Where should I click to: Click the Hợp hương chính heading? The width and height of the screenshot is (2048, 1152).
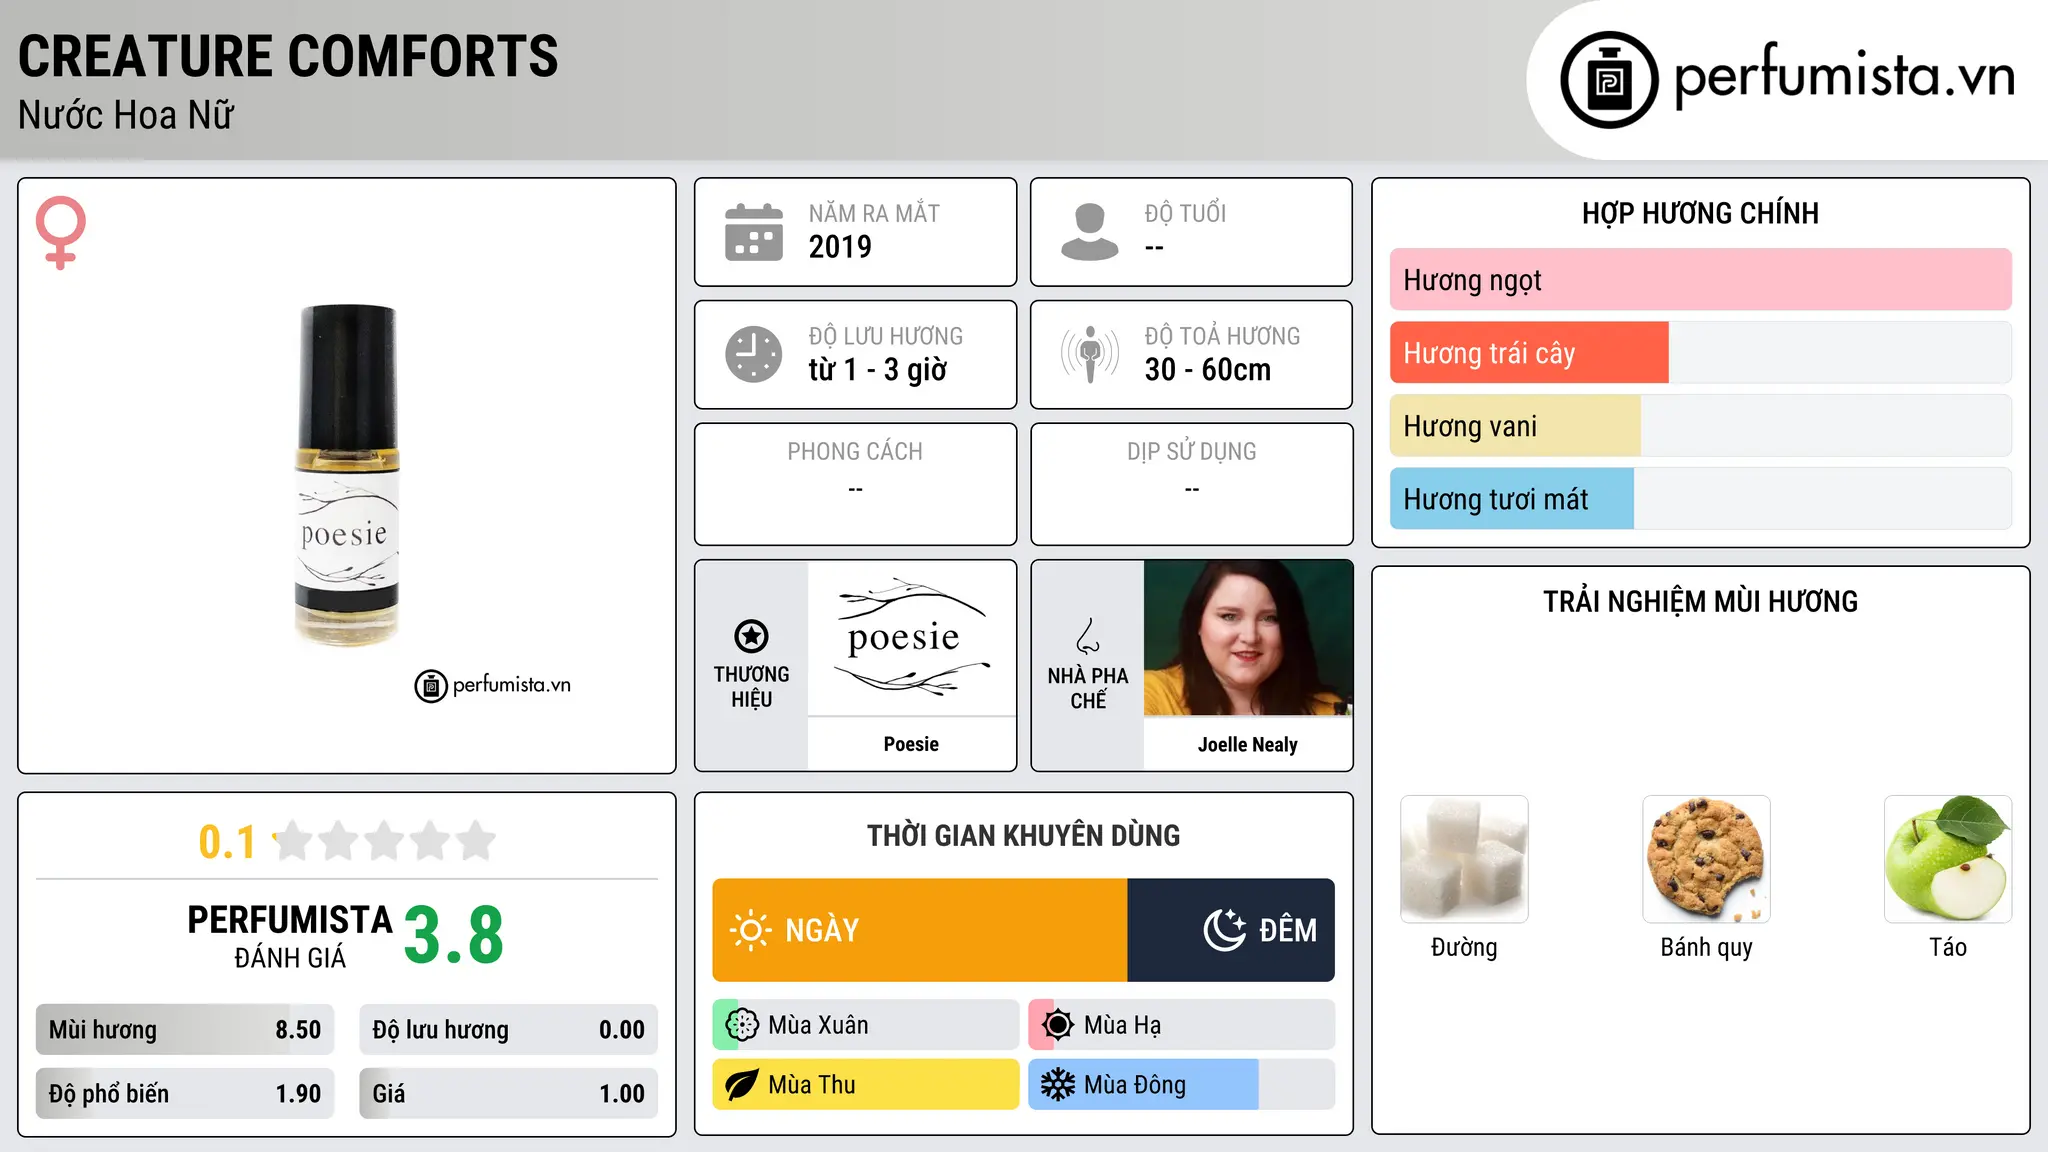click(x=1700, y=213)
